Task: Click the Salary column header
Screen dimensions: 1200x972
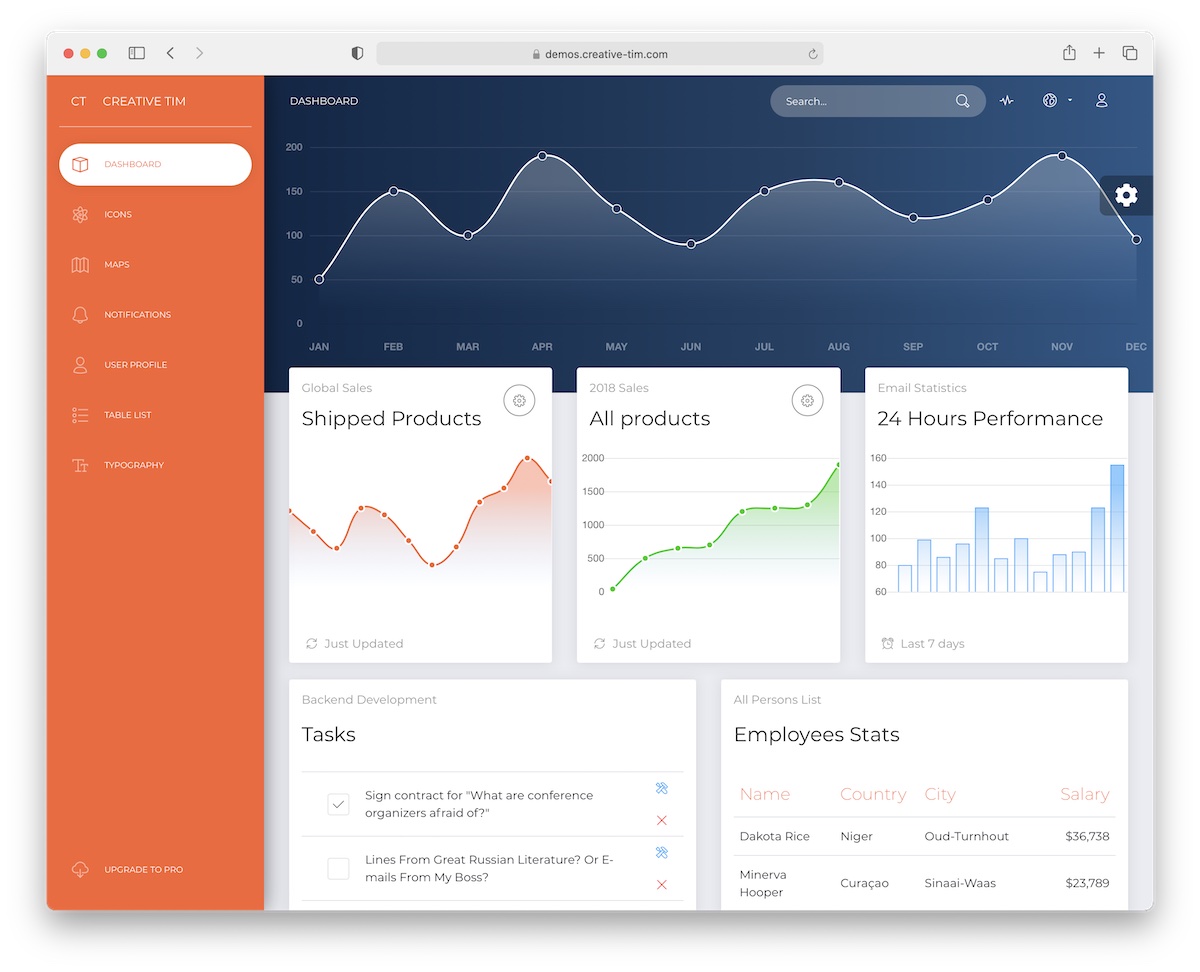Action: coord(1085,794)
